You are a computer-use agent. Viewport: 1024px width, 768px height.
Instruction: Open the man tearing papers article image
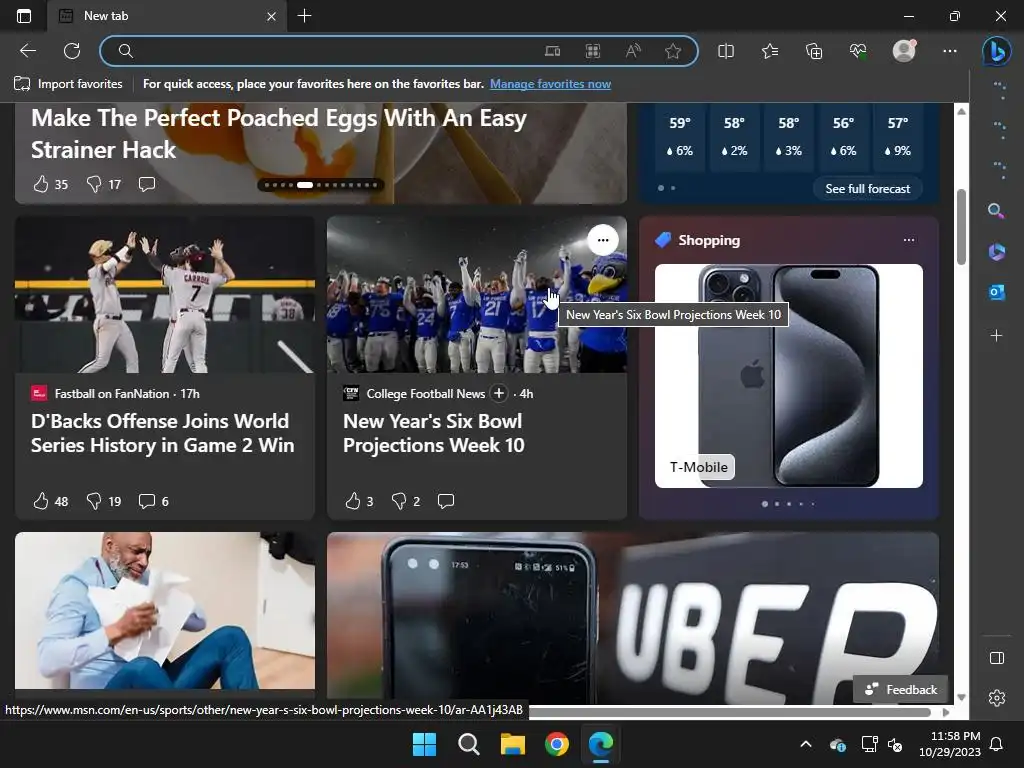[x=165, y=611]
